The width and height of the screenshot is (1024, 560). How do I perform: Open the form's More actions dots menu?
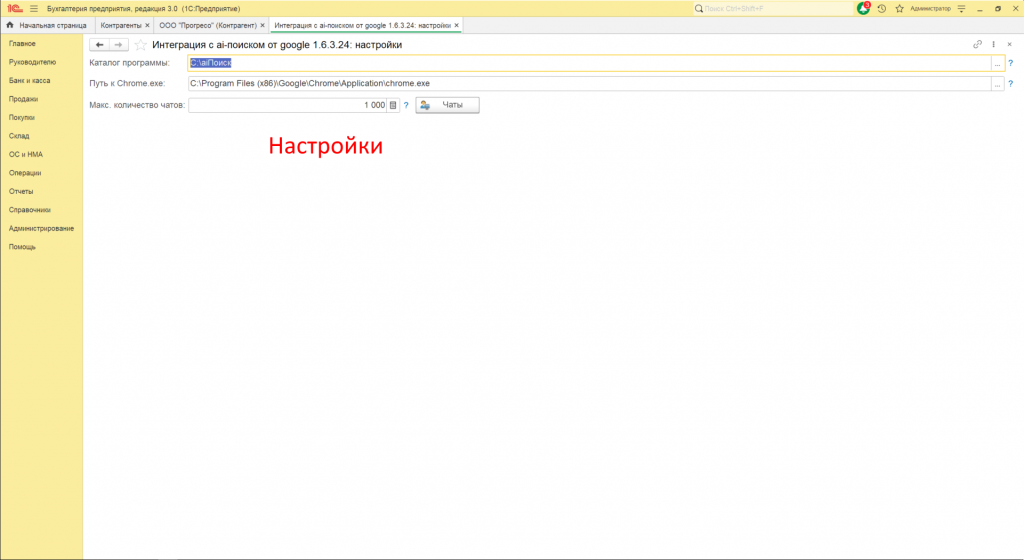point(993,44)
